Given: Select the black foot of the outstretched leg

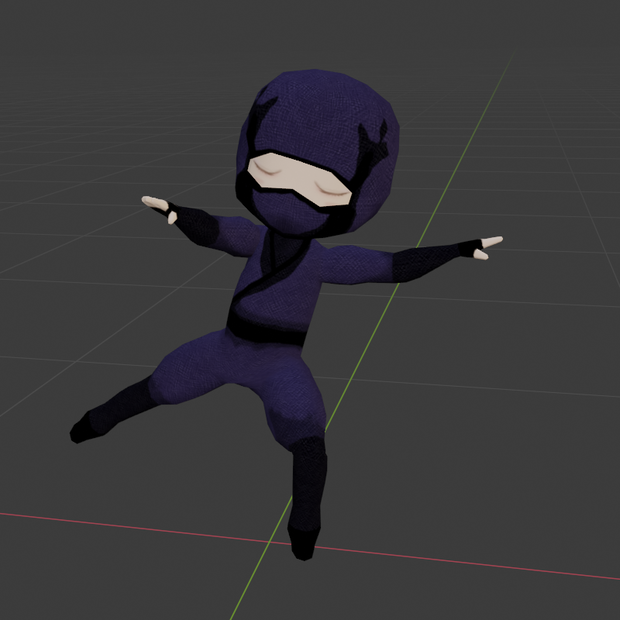Looking at the screenshot, I should coord(88,428).
